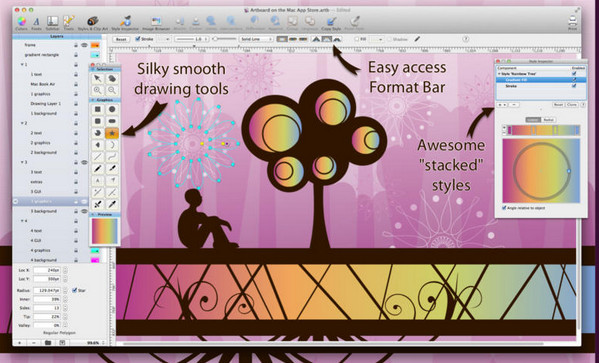
Task: Open the Style Inspector toolbar icon
Action: (x=125, y=22)
